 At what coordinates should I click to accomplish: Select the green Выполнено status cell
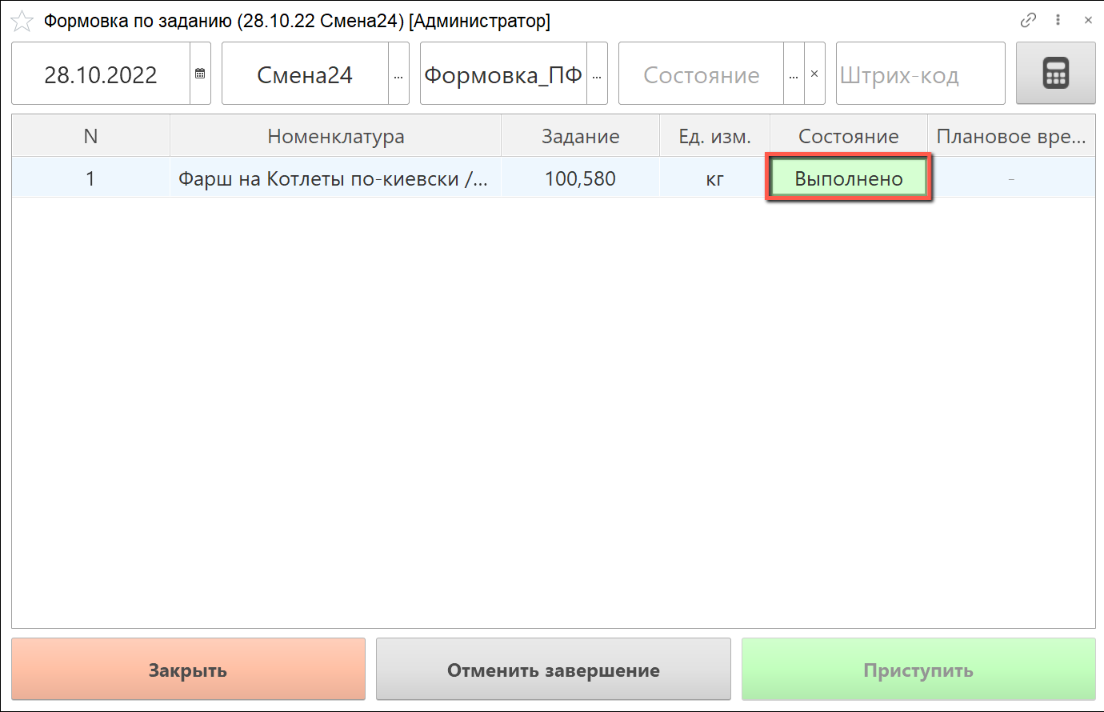pyautogui.click(x=849, y=179)
